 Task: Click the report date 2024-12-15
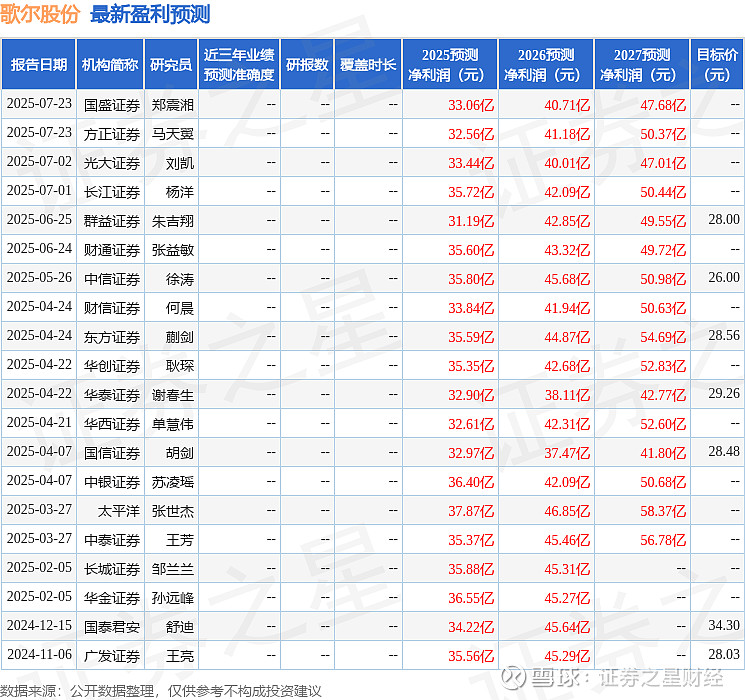coord(39,625)
